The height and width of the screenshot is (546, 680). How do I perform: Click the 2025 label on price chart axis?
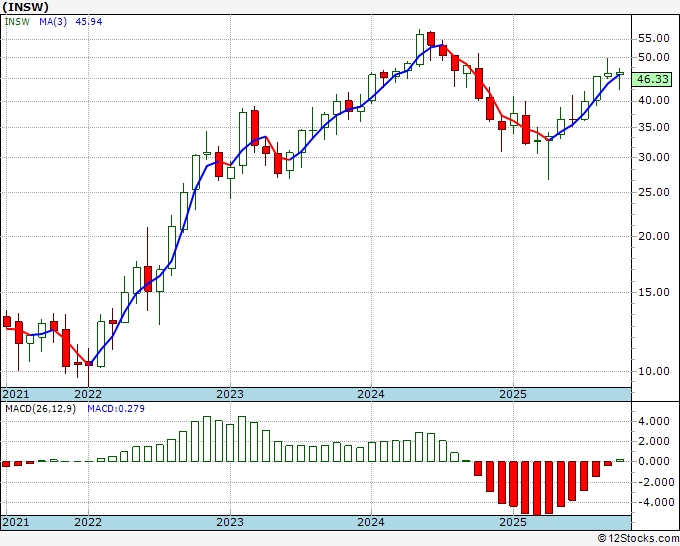pos(513,394)
